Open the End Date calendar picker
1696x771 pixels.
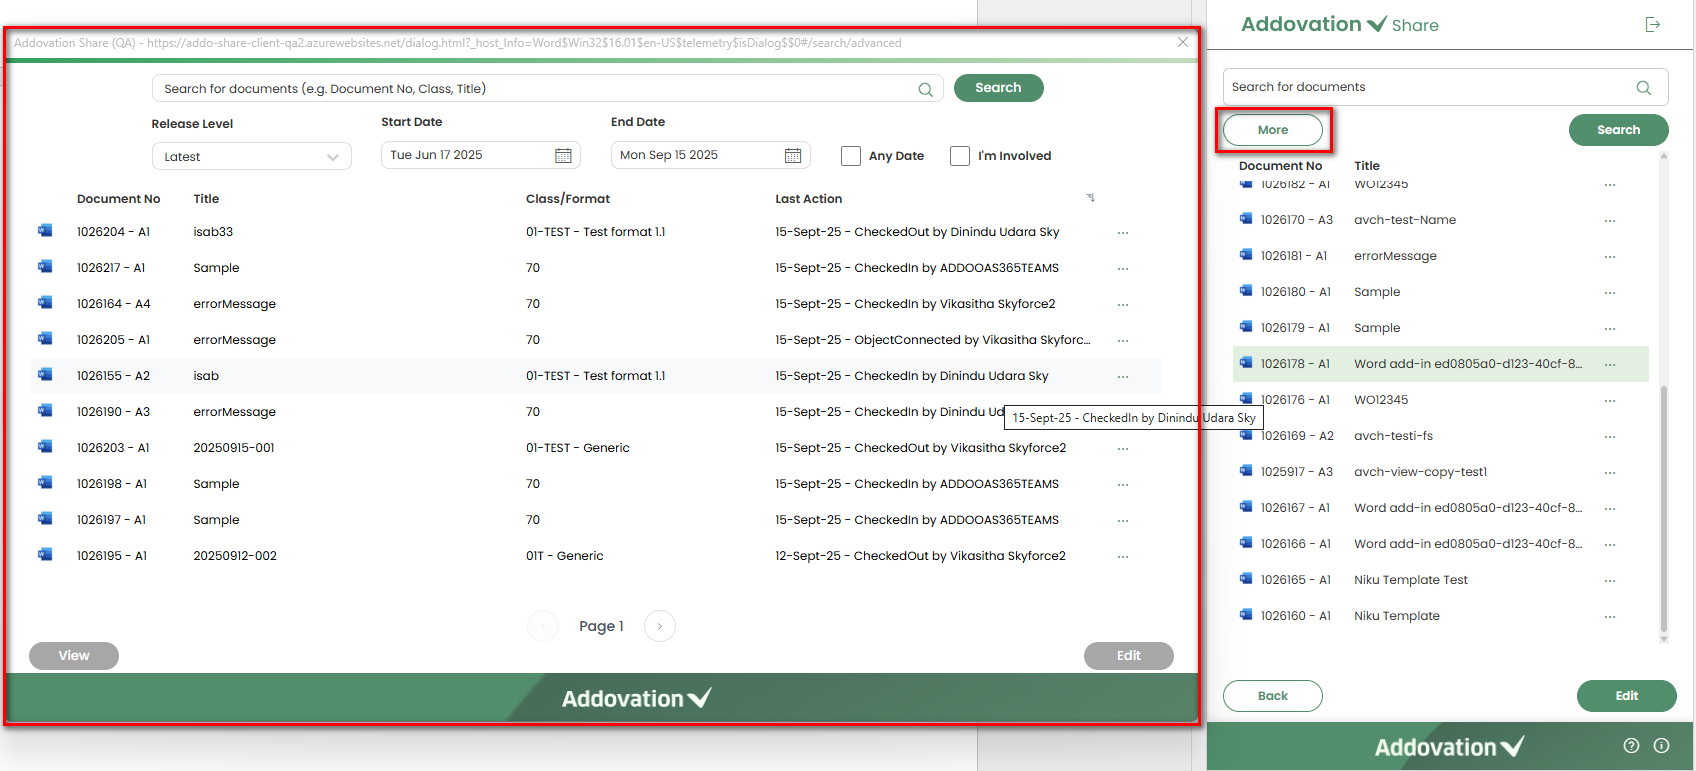[793, 155]
